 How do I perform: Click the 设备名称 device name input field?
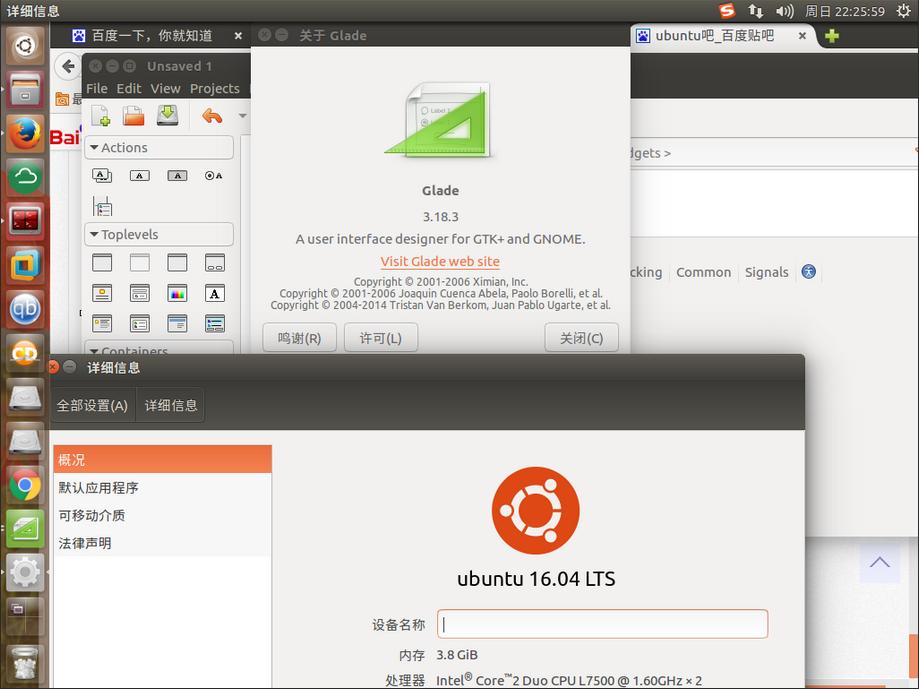pyautogui.click(x=603, y=624)
